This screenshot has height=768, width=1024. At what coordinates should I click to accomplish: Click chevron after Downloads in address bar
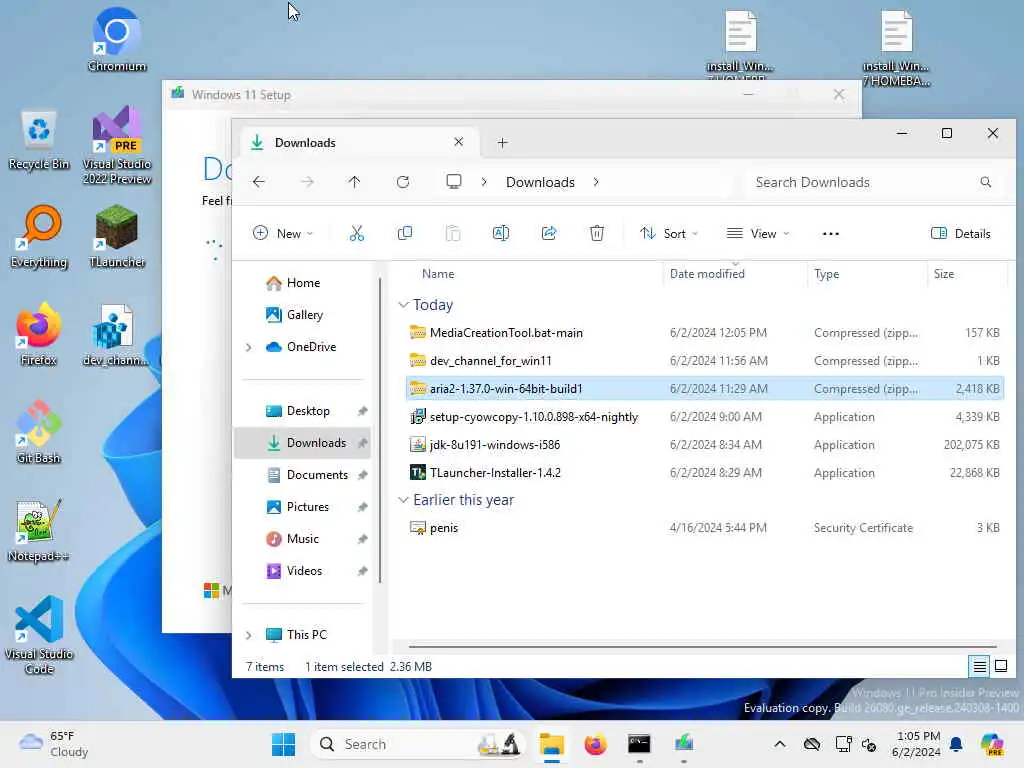click(596, 182)
